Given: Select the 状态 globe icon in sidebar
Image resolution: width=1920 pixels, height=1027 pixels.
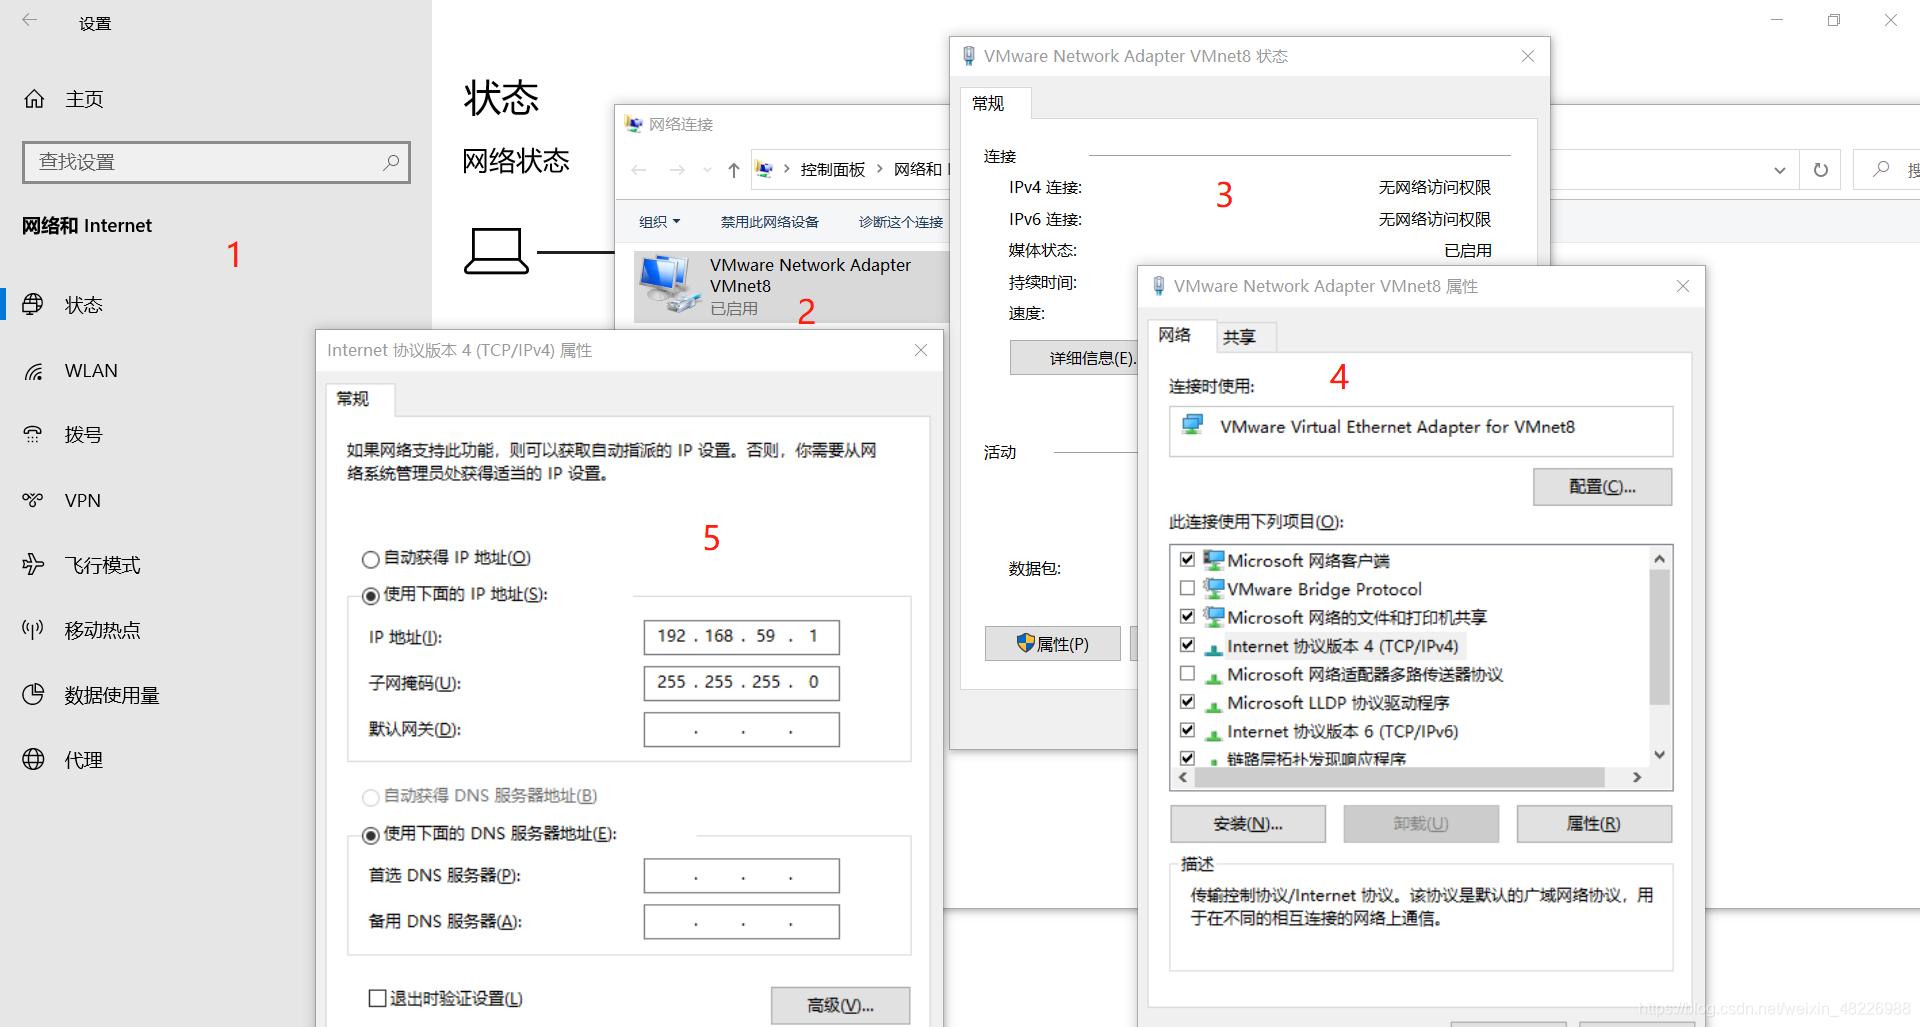Looking at the screenshot, I should pyautogui.click(x=33, y=304).
